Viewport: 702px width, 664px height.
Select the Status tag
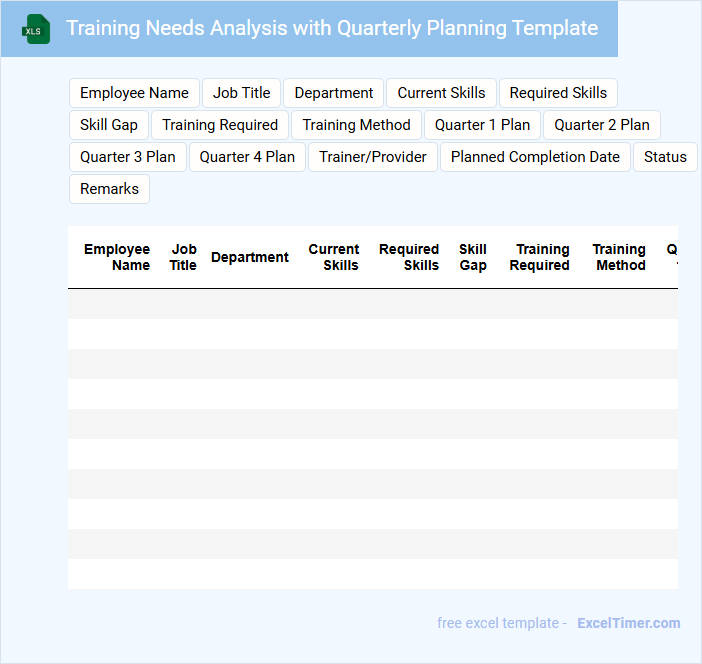pyautogui.click(x=665, y=157)
